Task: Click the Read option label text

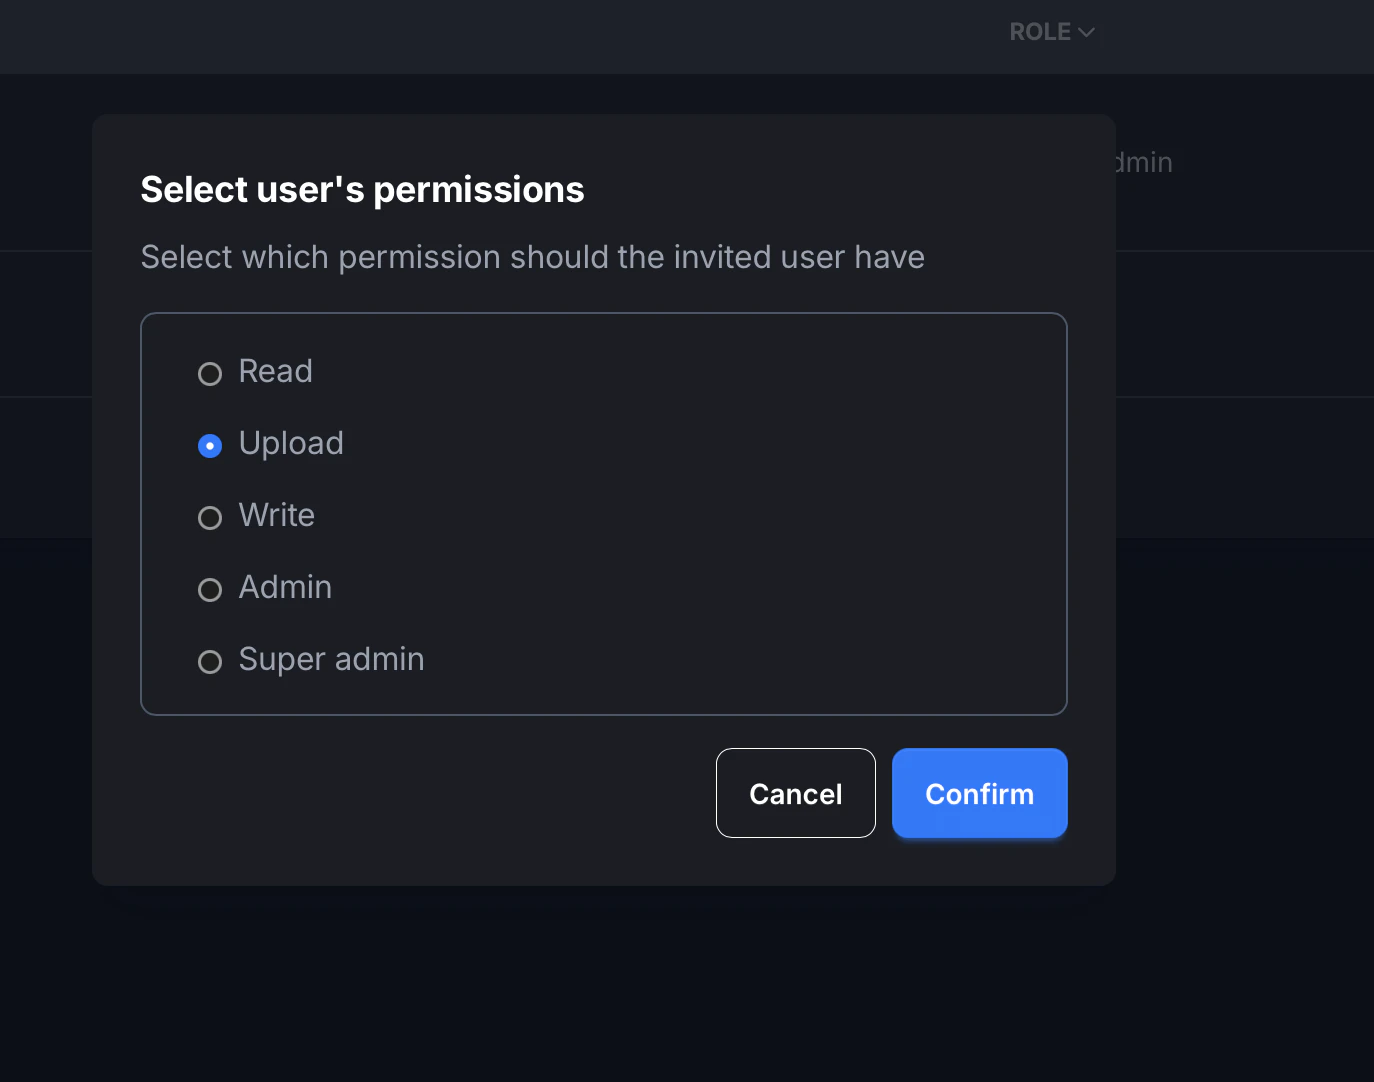Action: point(275,371)
